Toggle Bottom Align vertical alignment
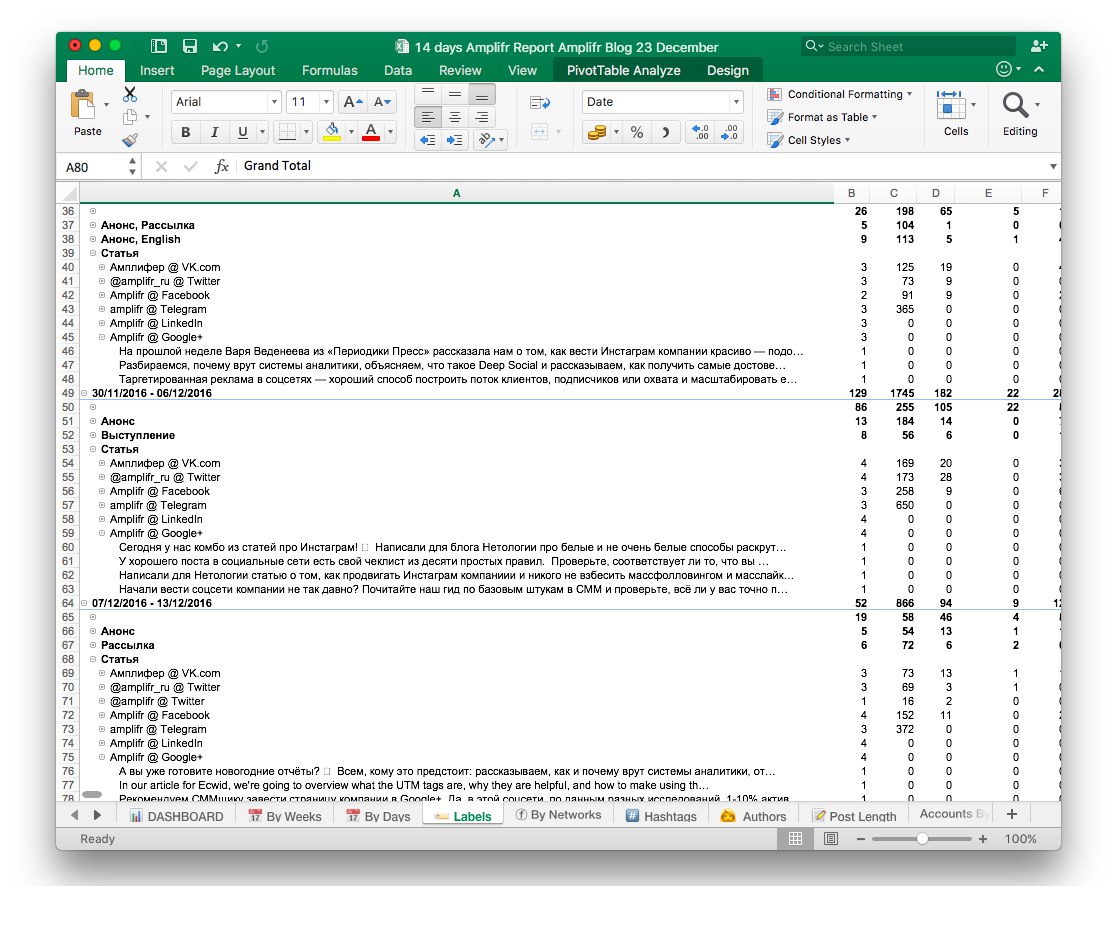Image resolution: width=1117 pixels, height=930 pixels. click(482, 95)
